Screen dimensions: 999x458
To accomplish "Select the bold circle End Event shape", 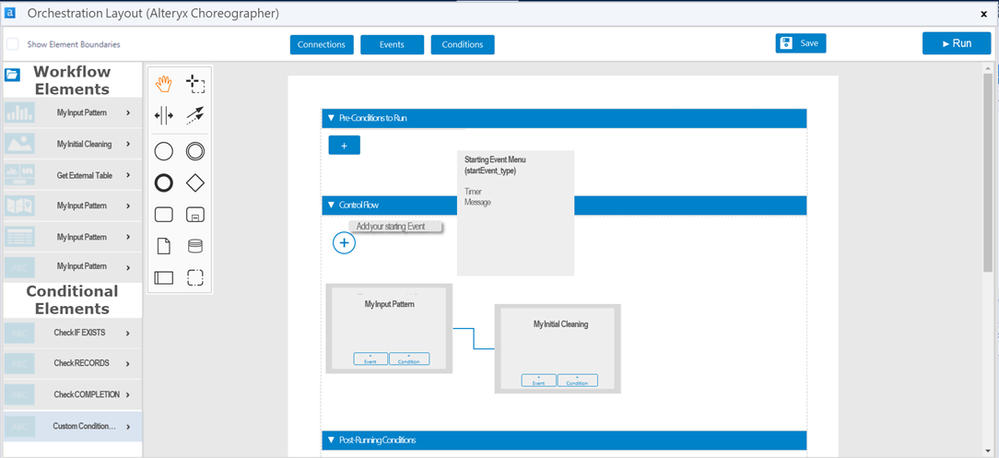I will point(164,183).
